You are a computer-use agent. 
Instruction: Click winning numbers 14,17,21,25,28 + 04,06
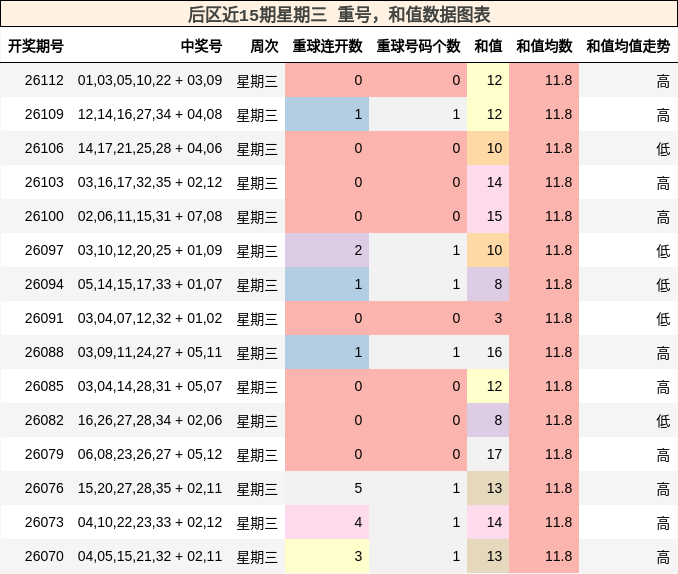tap(150, 148)
